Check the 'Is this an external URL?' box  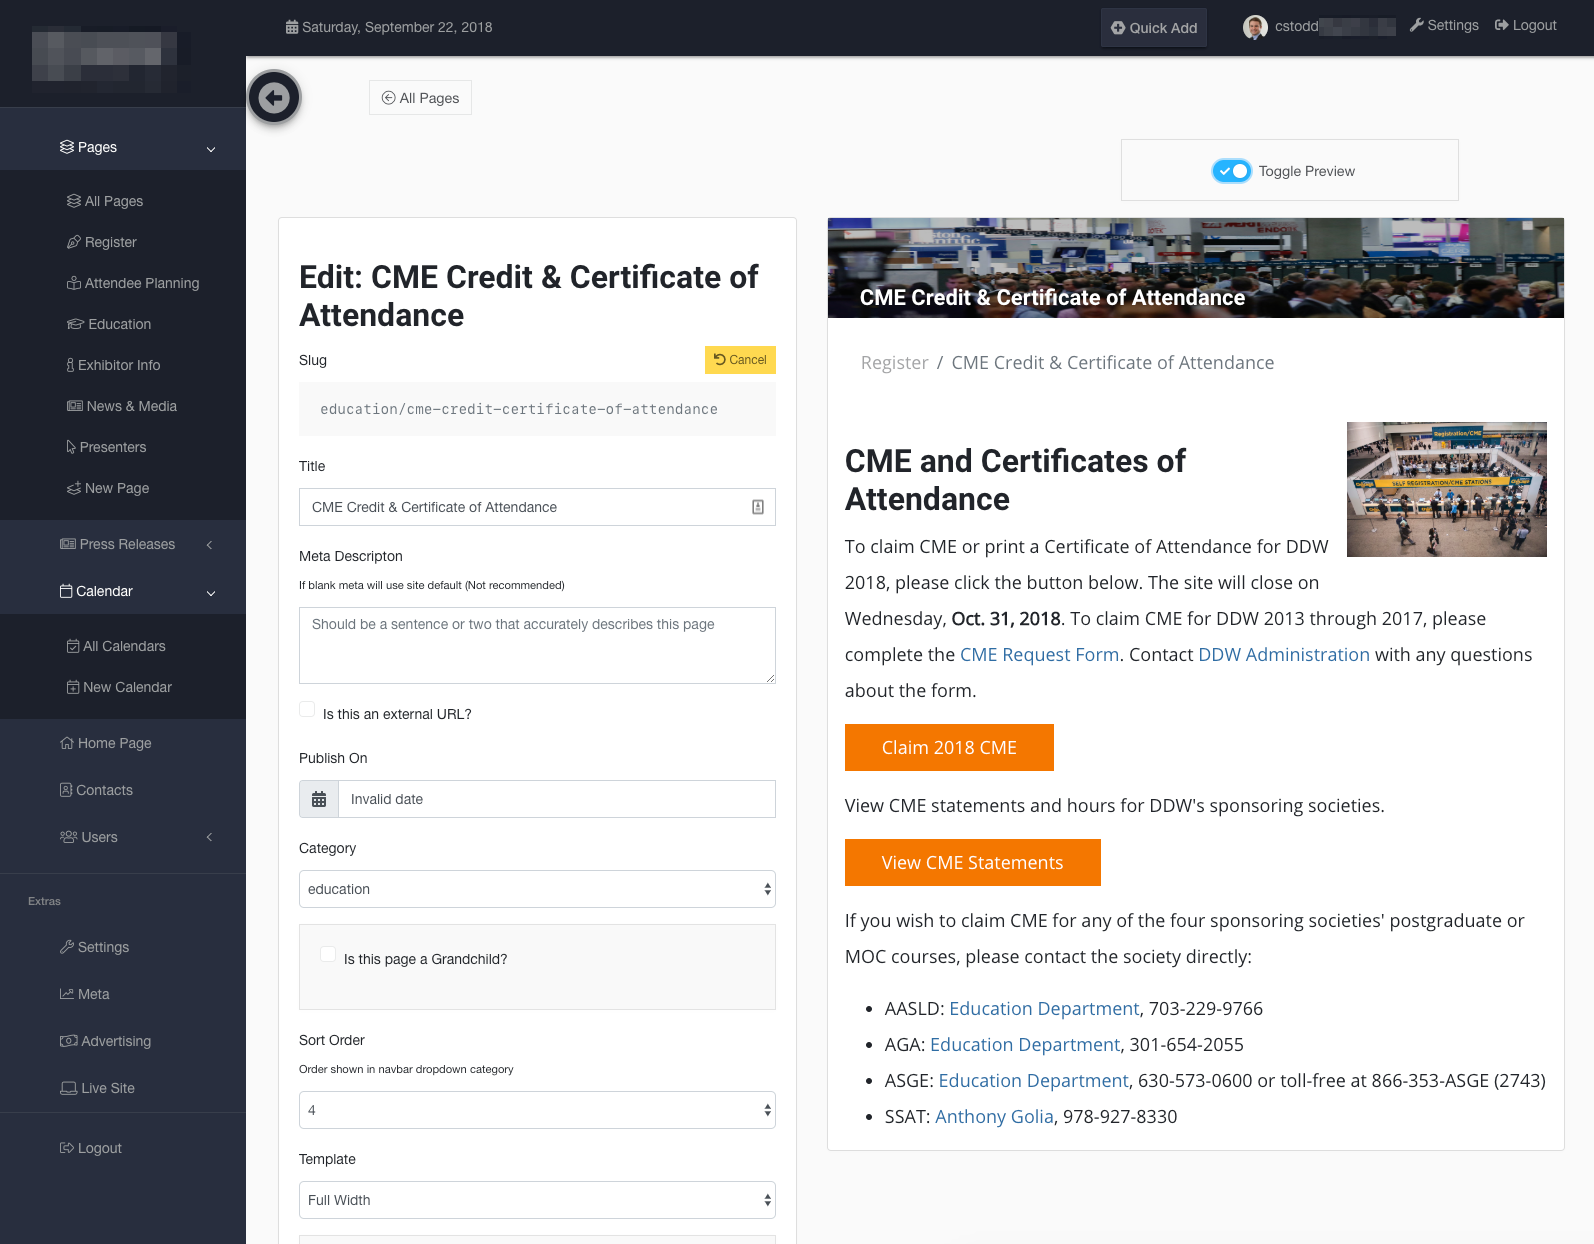click(307, 709)
